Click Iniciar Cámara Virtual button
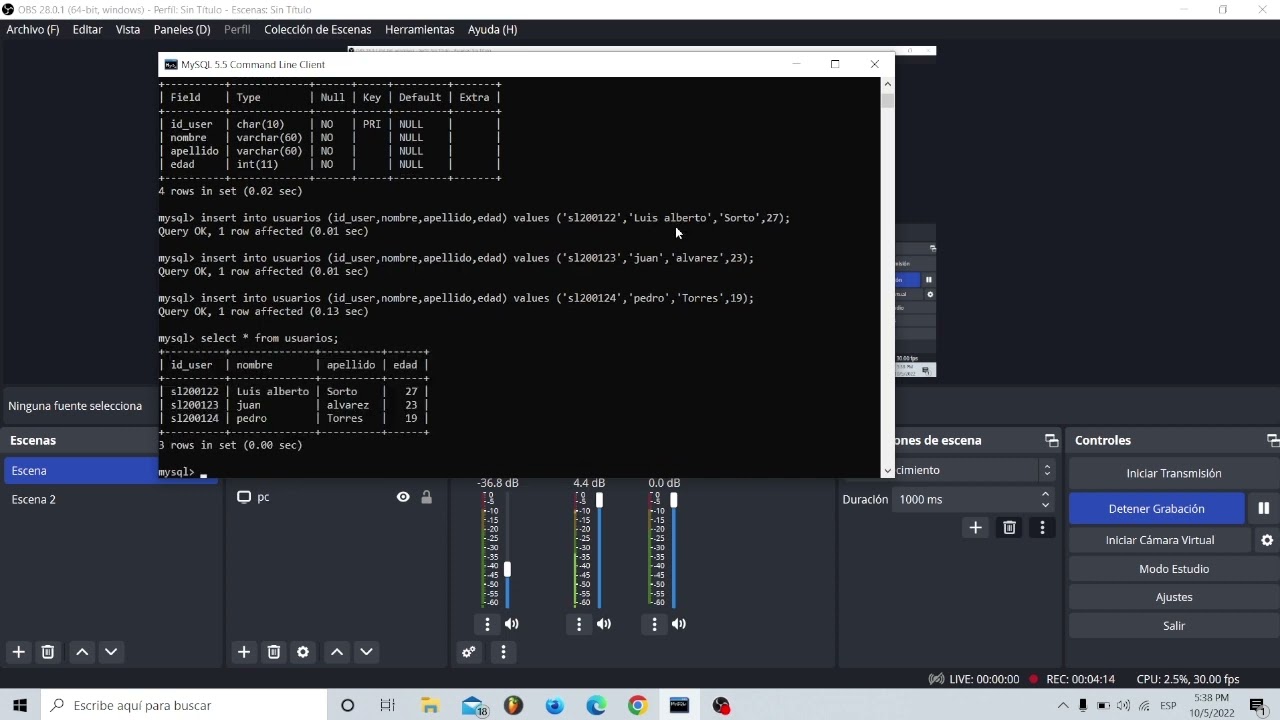The width and height of the screenshot is (1280, 720). [x=1160, y=540]
